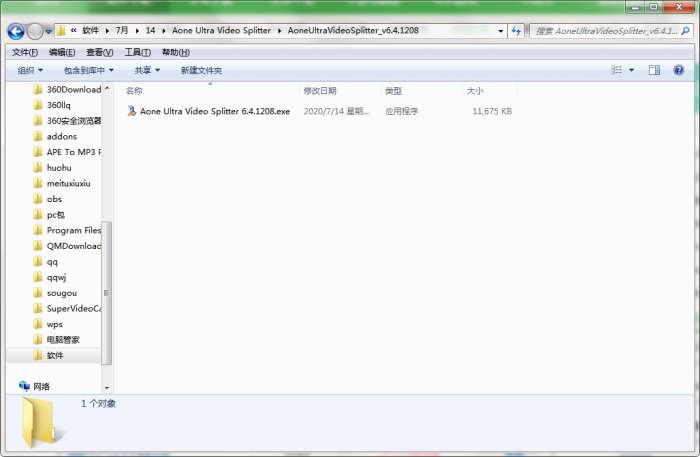Click breadcrumb segment 7月
Viewport: 700px width, 457px height.
(x=121, y=30)
